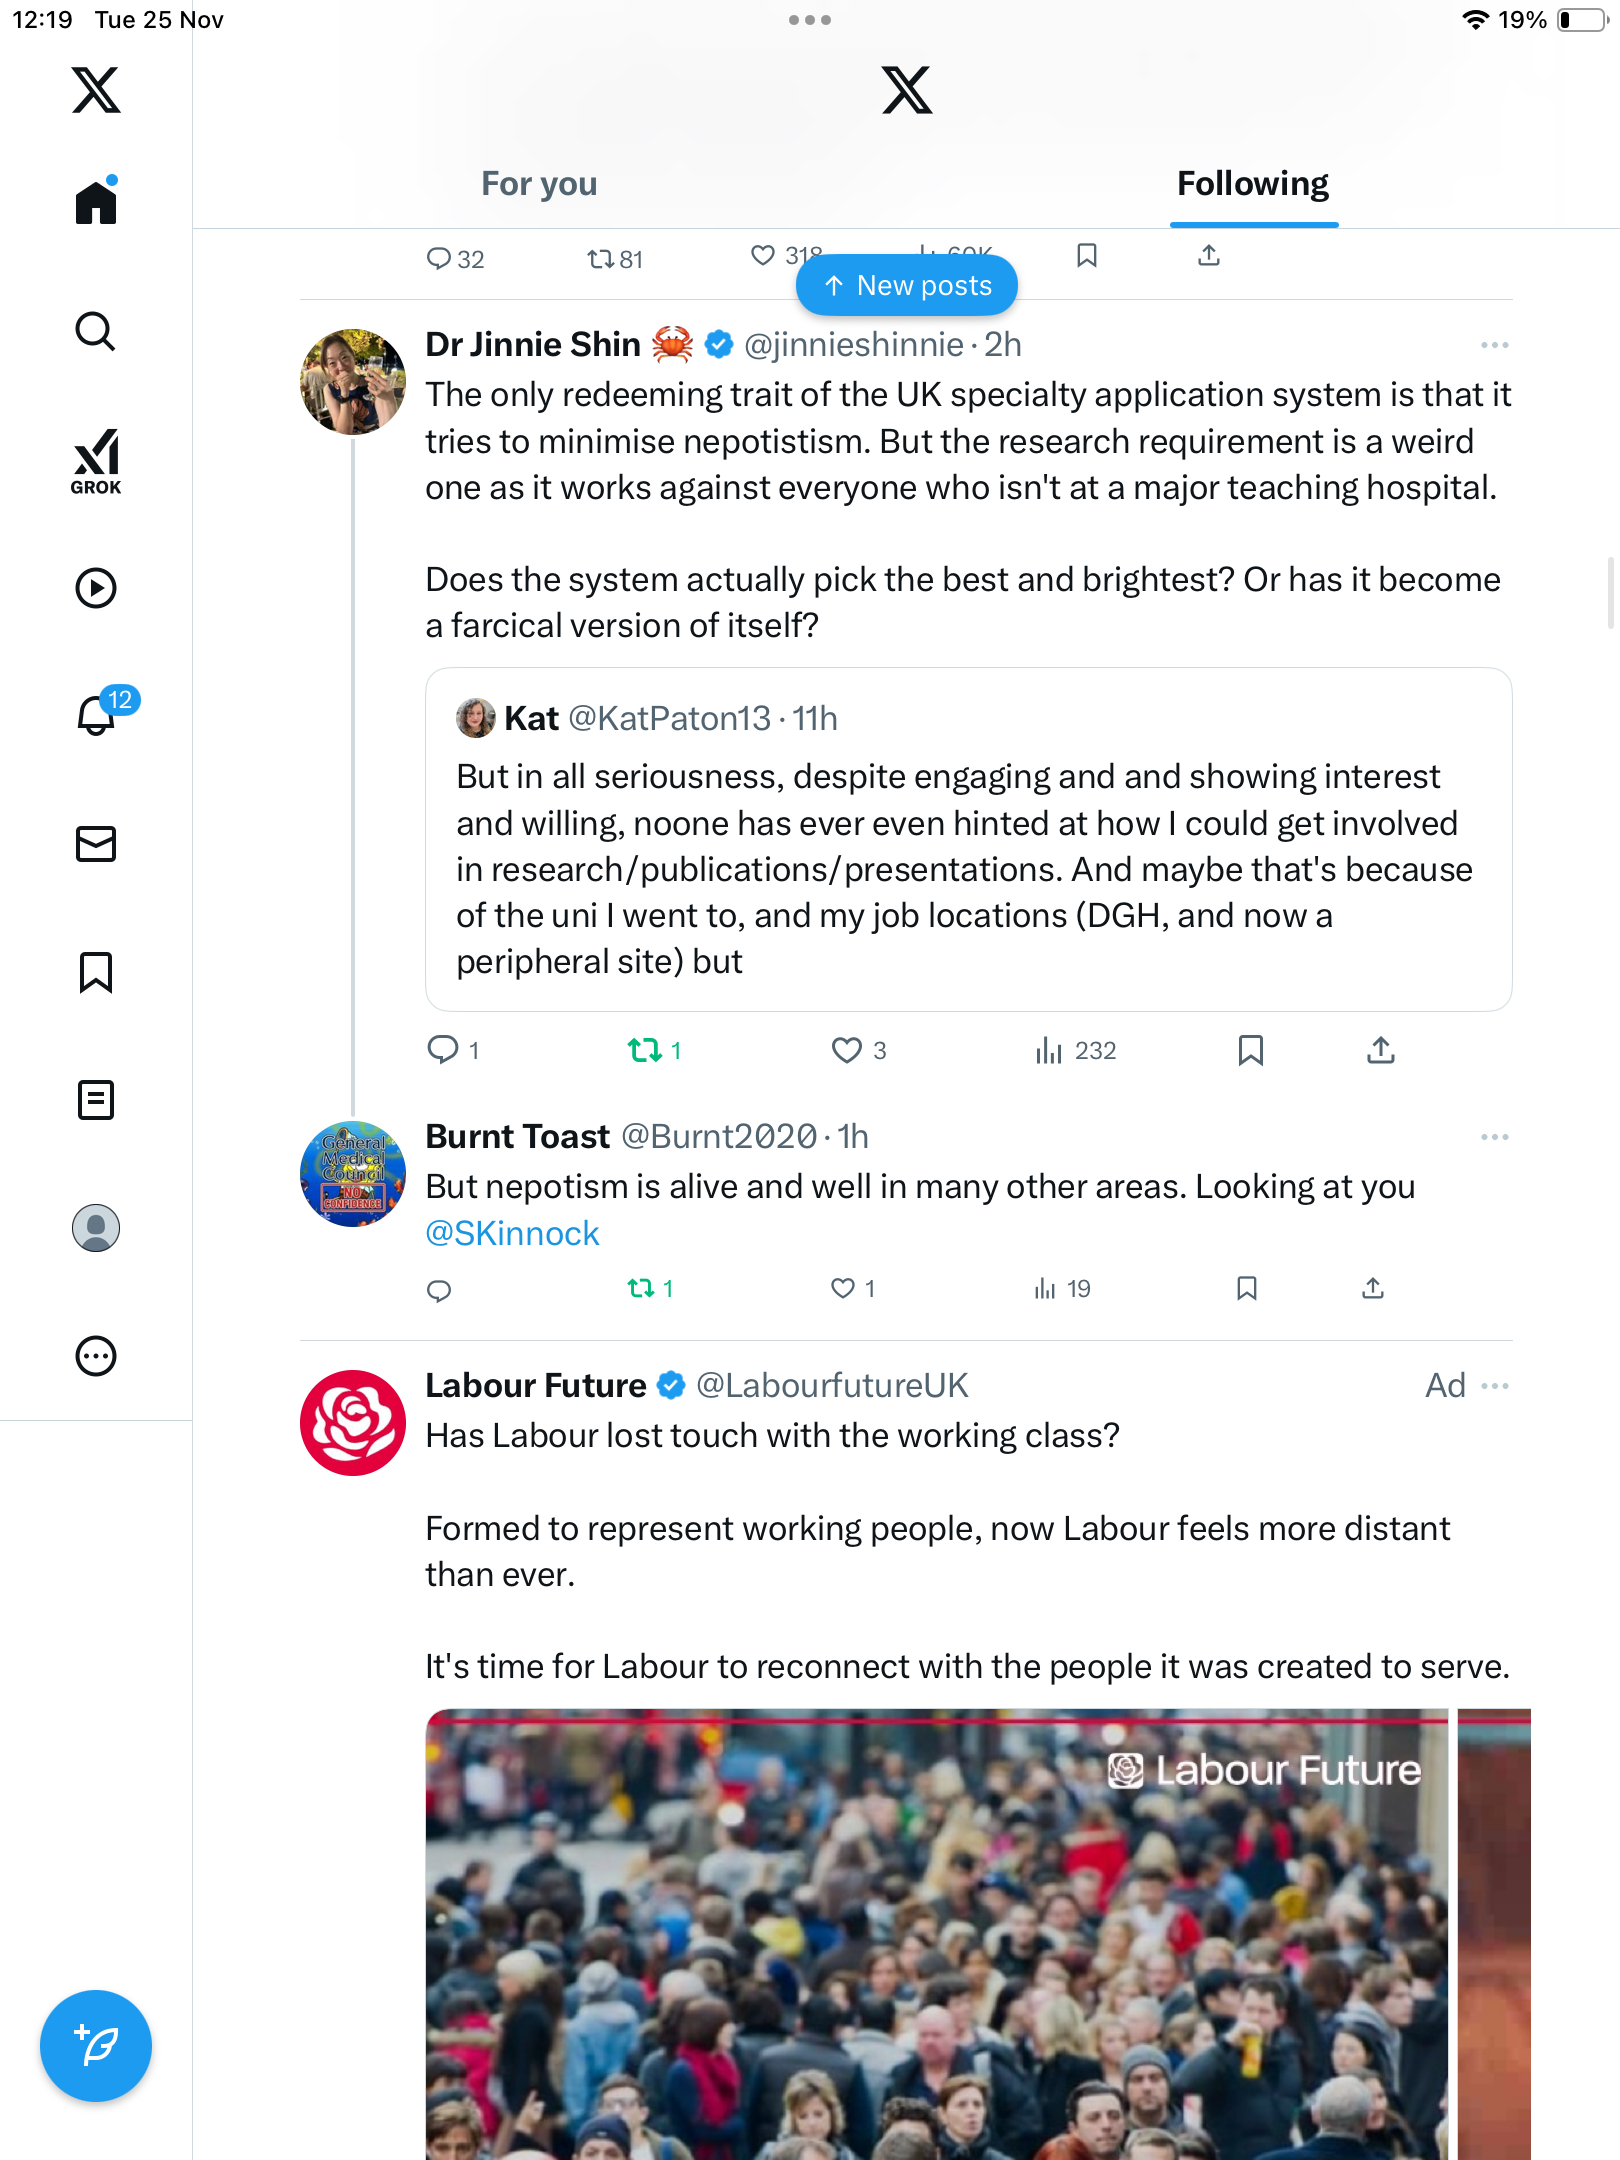This screenshot has width=1620, height=2160.
Task: Tap the compose new post button
Action: (96, 2046)
